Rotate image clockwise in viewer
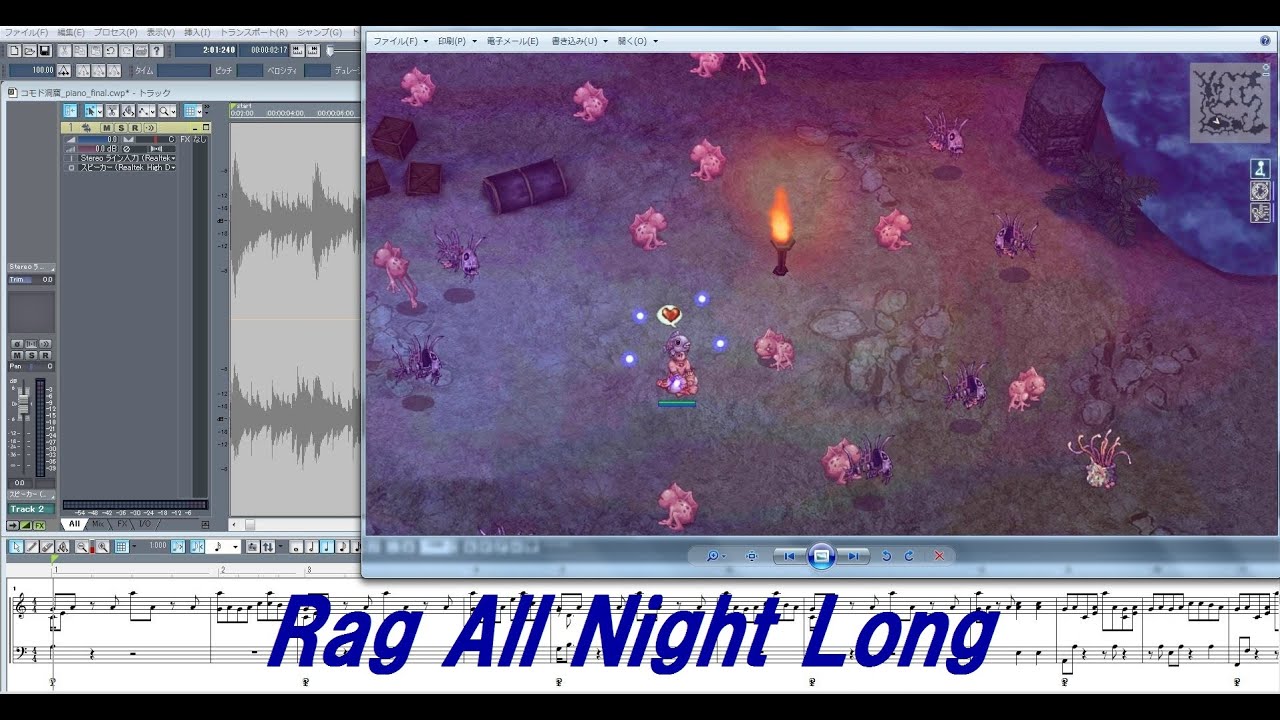The height and width of the screenshot is (720, 1280). [909, 556]
